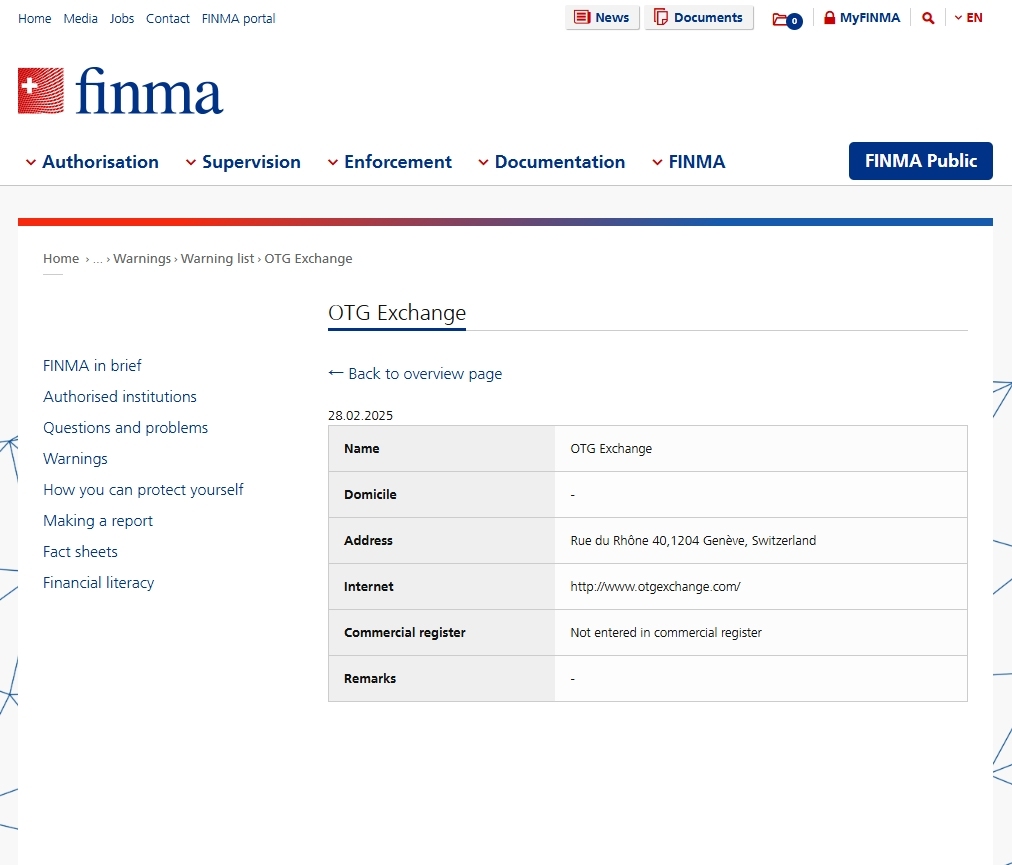This screenshot has height=865, width=1012.
Task: Open the Documents button
Action: click(698, 18)
